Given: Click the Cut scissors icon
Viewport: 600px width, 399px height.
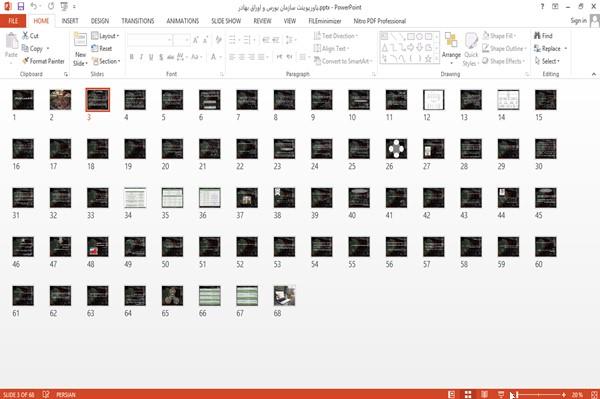Looking at the screenshot, I should click(x=25, y=36).
